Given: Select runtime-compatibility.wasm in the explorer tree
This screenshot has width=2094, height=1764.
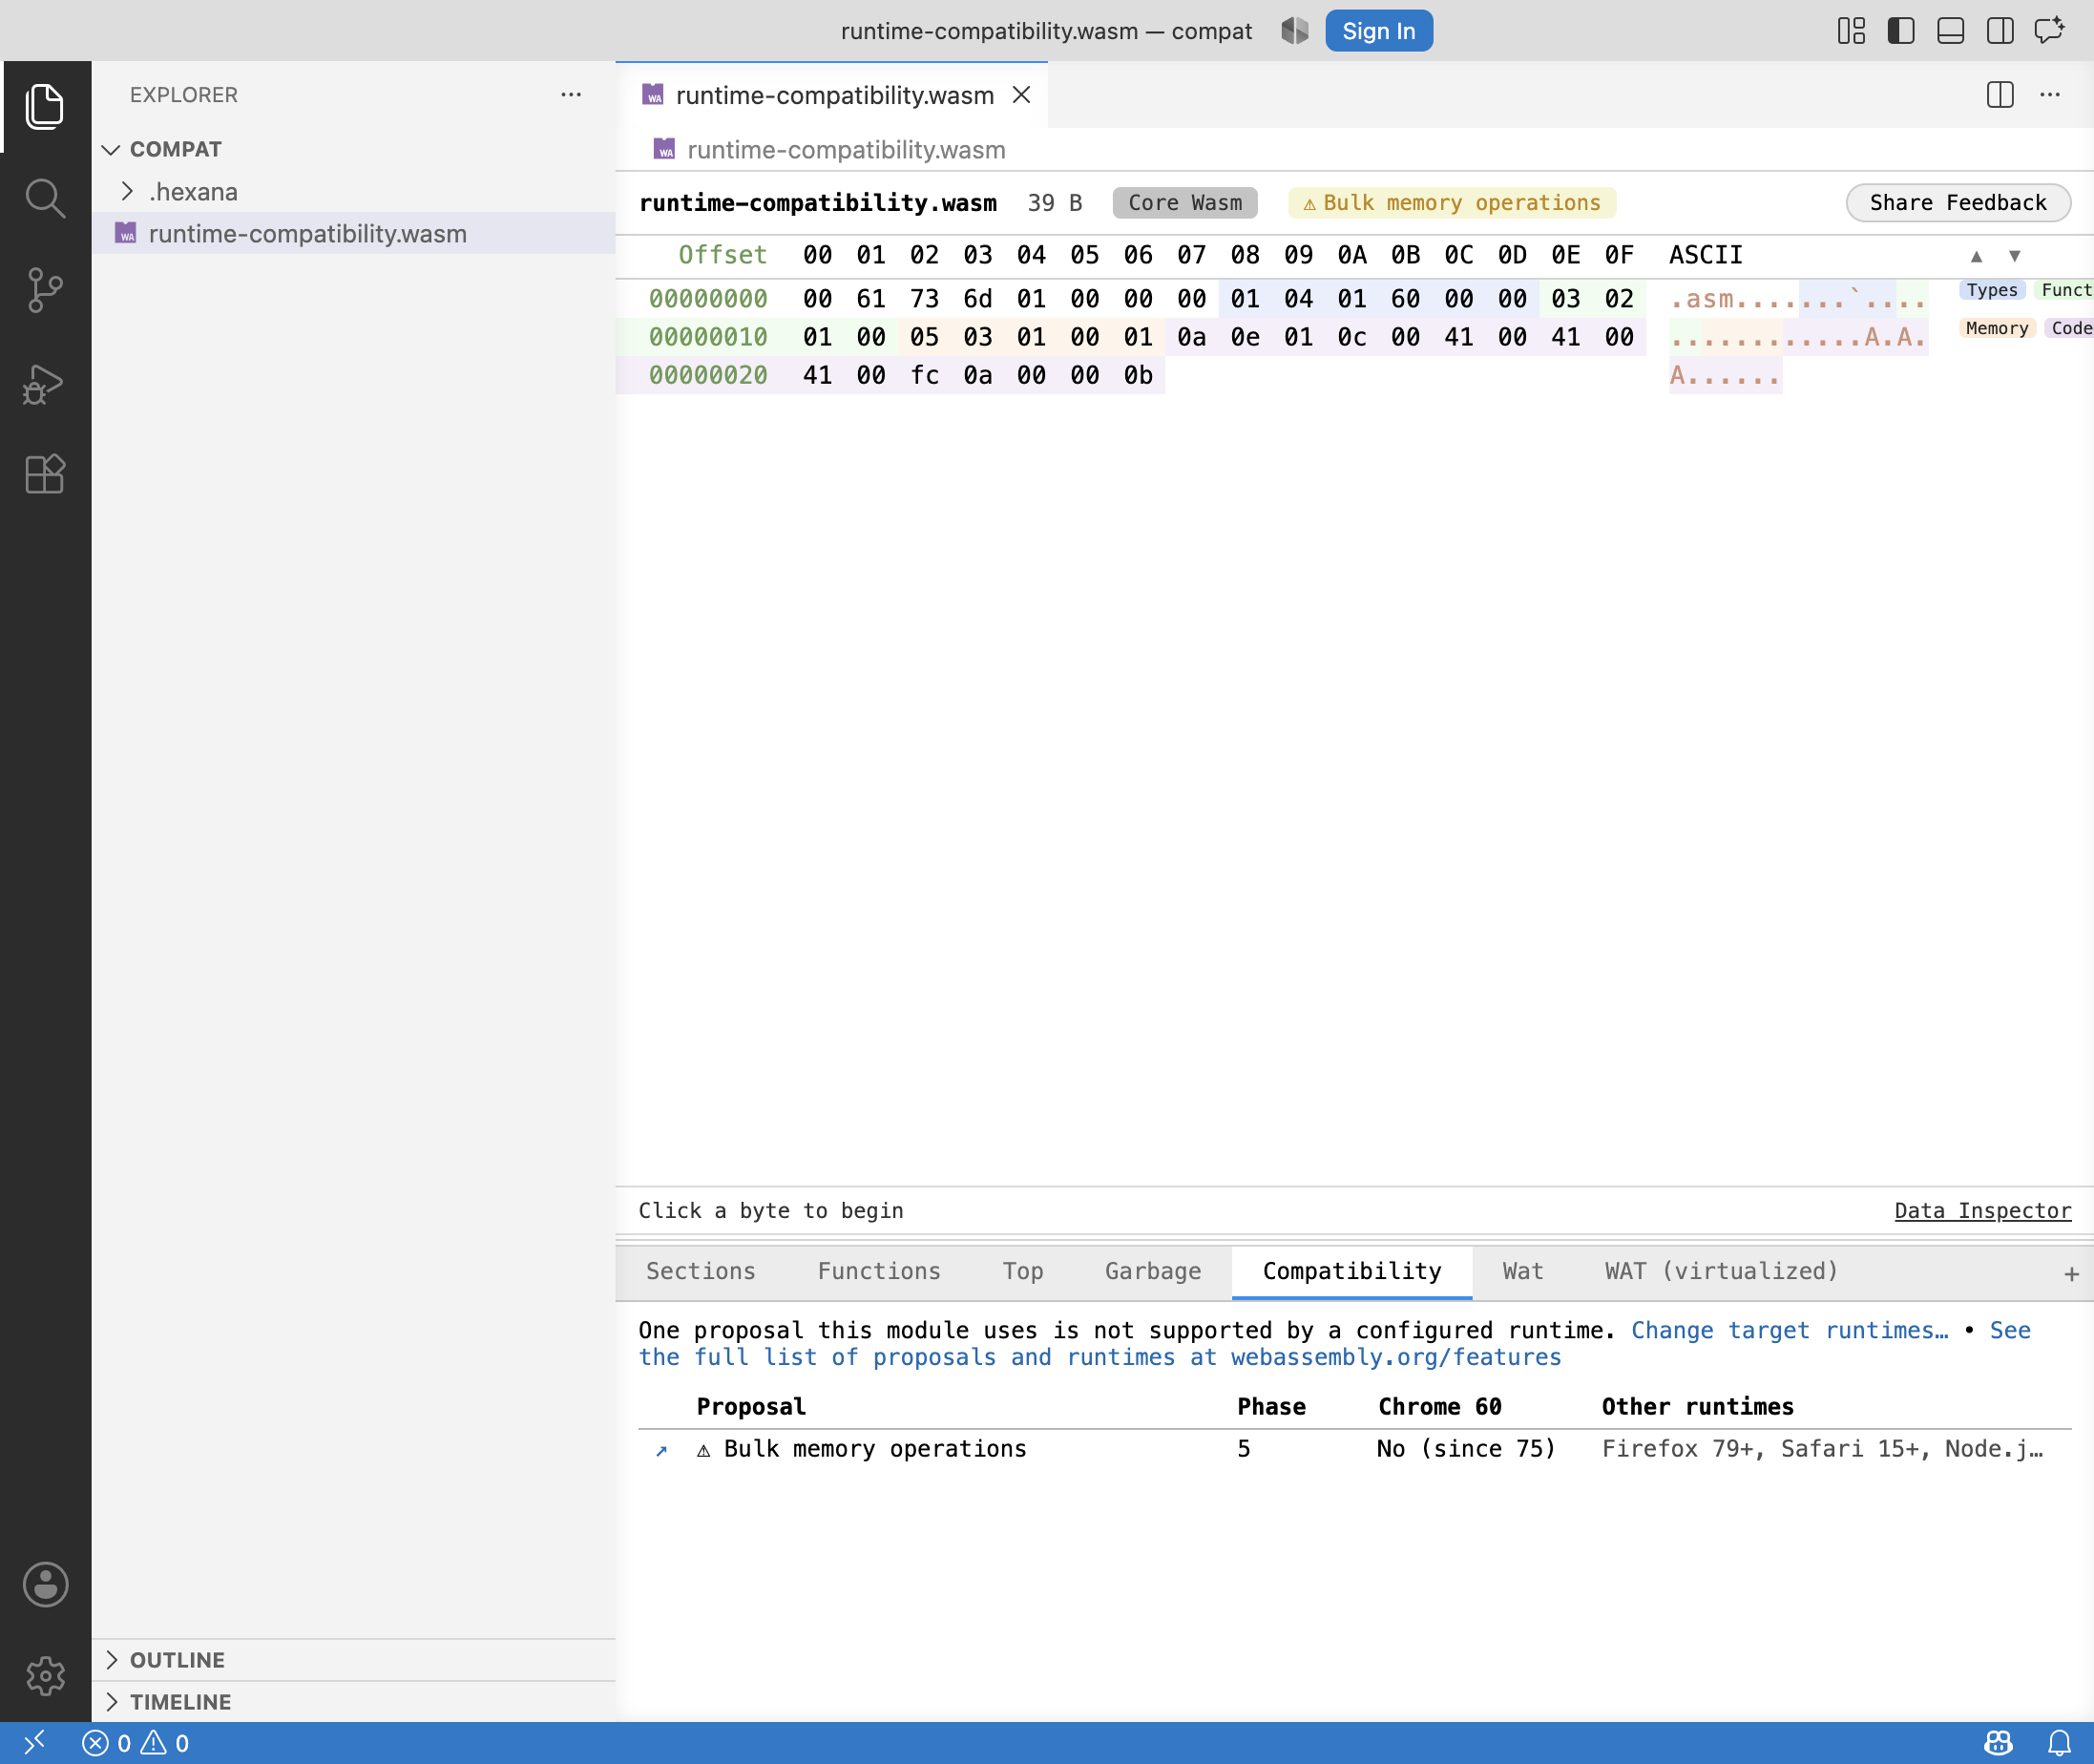Looking at the screenshot, I should tap(354, 233).
